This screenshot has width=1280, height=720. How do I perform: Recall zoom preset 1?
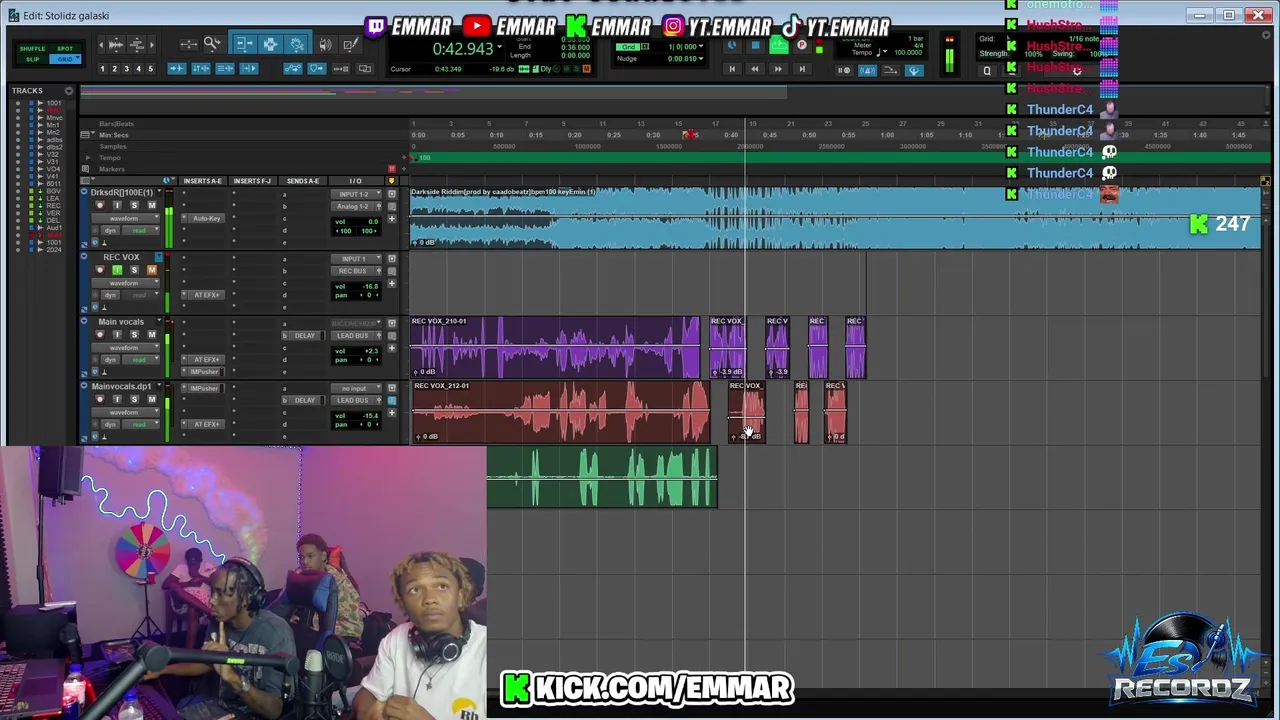(x=102, y=69)
